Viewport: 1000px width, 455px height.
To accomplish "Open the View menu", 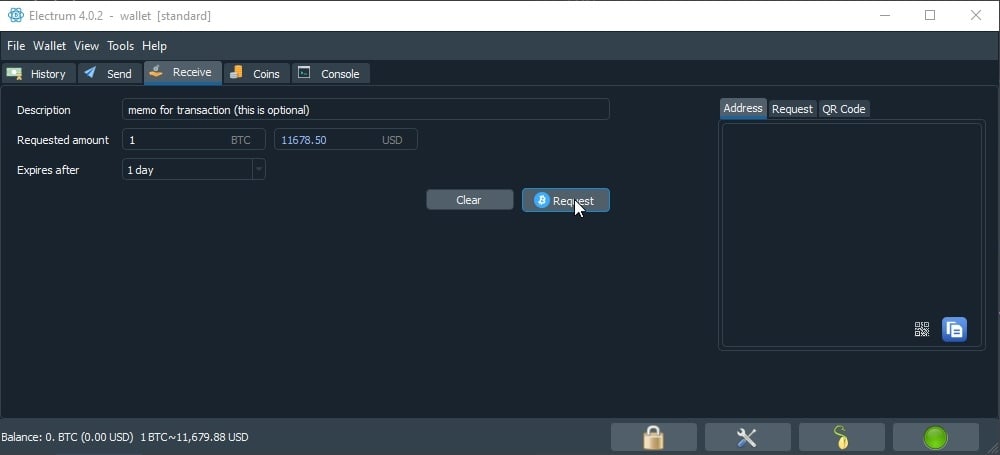I will [86, 46].
